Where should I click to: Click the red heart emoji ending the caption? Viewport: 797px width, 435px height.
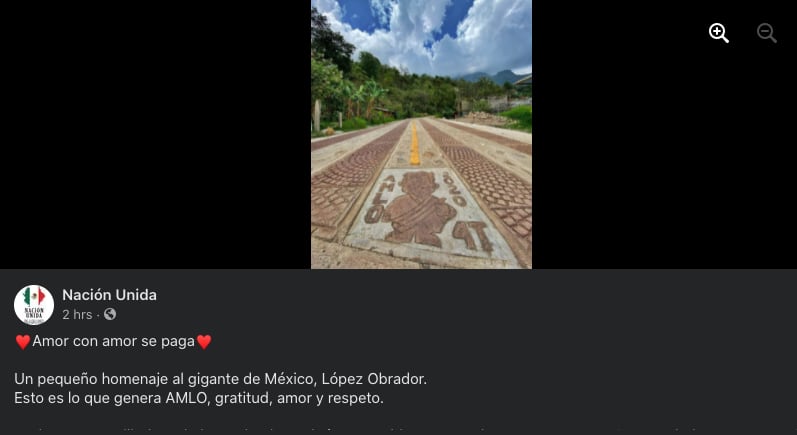click(x=204, y=342)
